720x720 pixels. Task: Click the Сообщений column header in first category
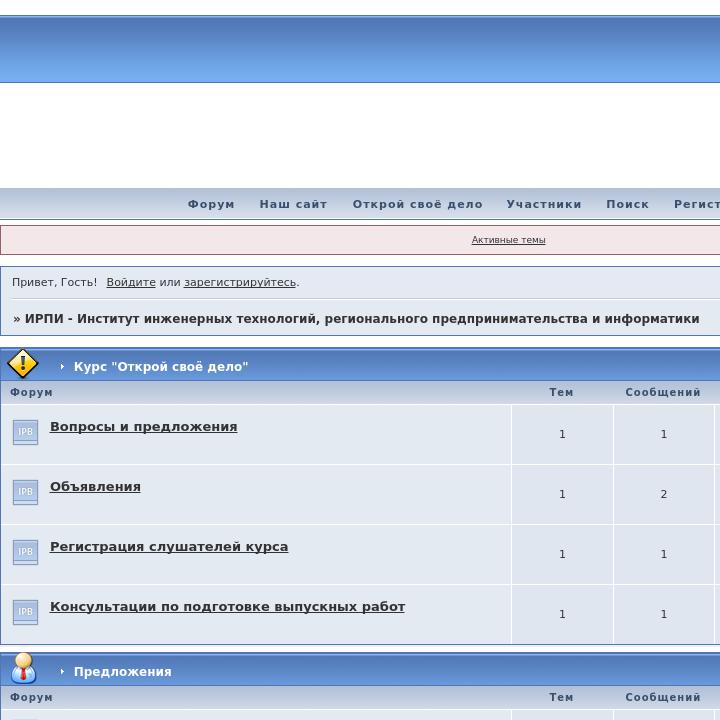[663, 392]
